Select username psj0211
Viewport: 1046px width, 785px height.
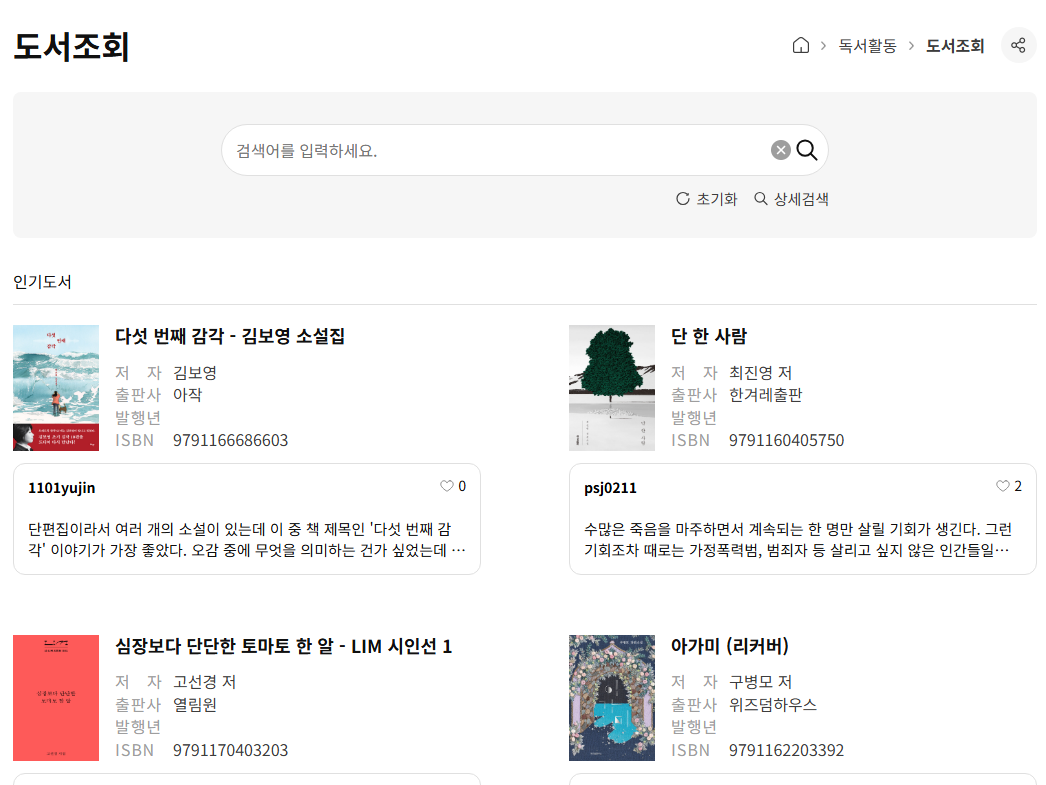[610, 488]
